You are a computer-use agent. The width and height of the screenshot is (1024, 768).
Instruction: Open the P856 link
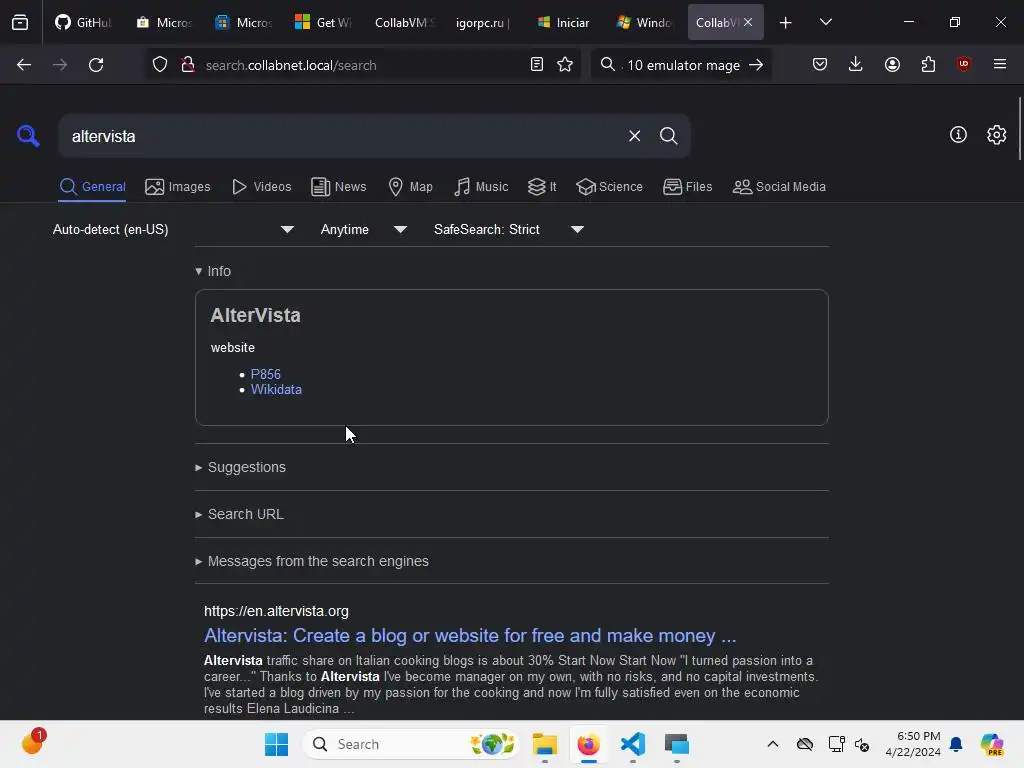[266, 374]
